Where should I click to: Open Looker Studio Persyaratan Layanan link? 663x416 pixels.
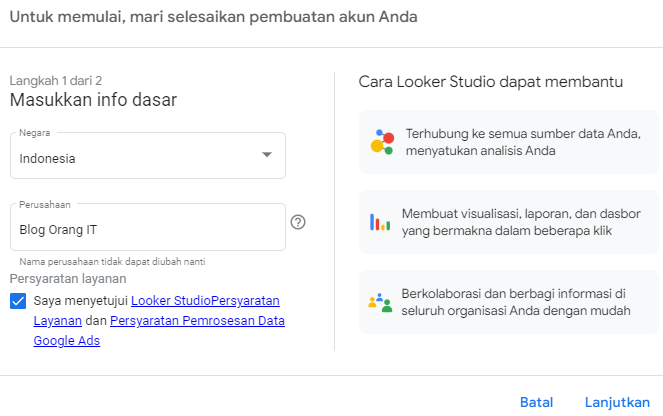[x=156, y=310]
